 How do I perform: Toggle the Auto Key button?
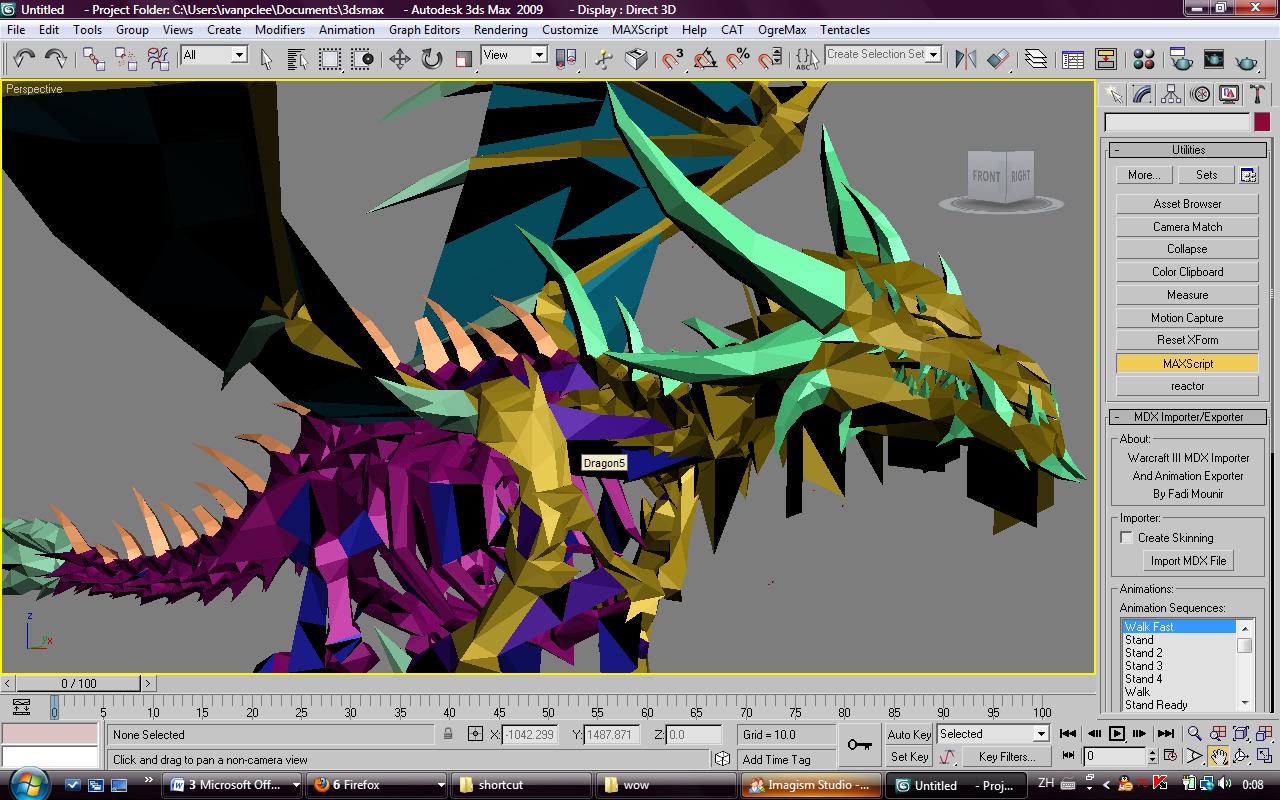tap(909, 734)
